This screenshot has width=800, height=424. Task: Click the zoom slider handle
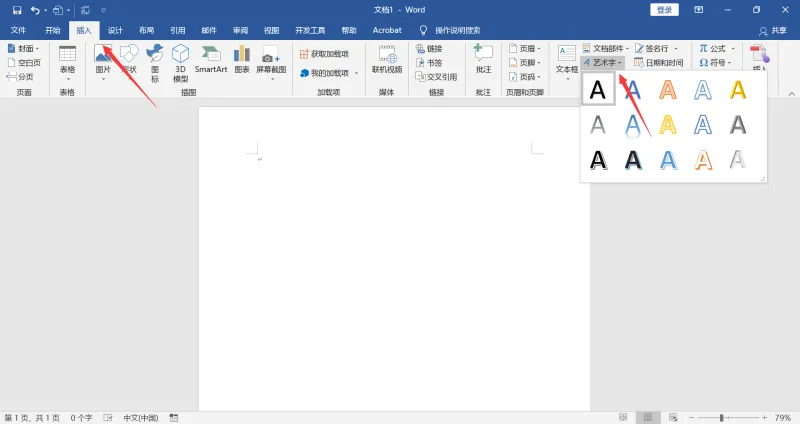pos(721,417)
